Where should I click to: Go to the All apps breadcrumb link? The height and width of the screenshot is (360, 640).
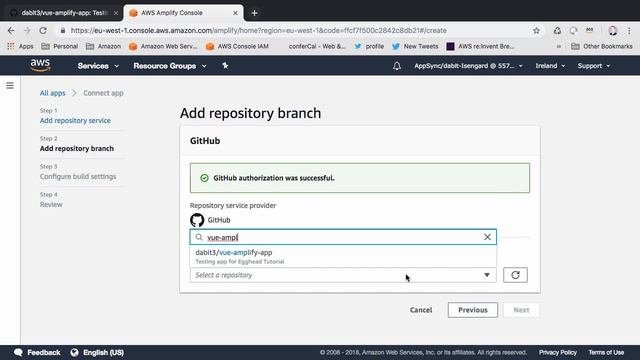53,93
